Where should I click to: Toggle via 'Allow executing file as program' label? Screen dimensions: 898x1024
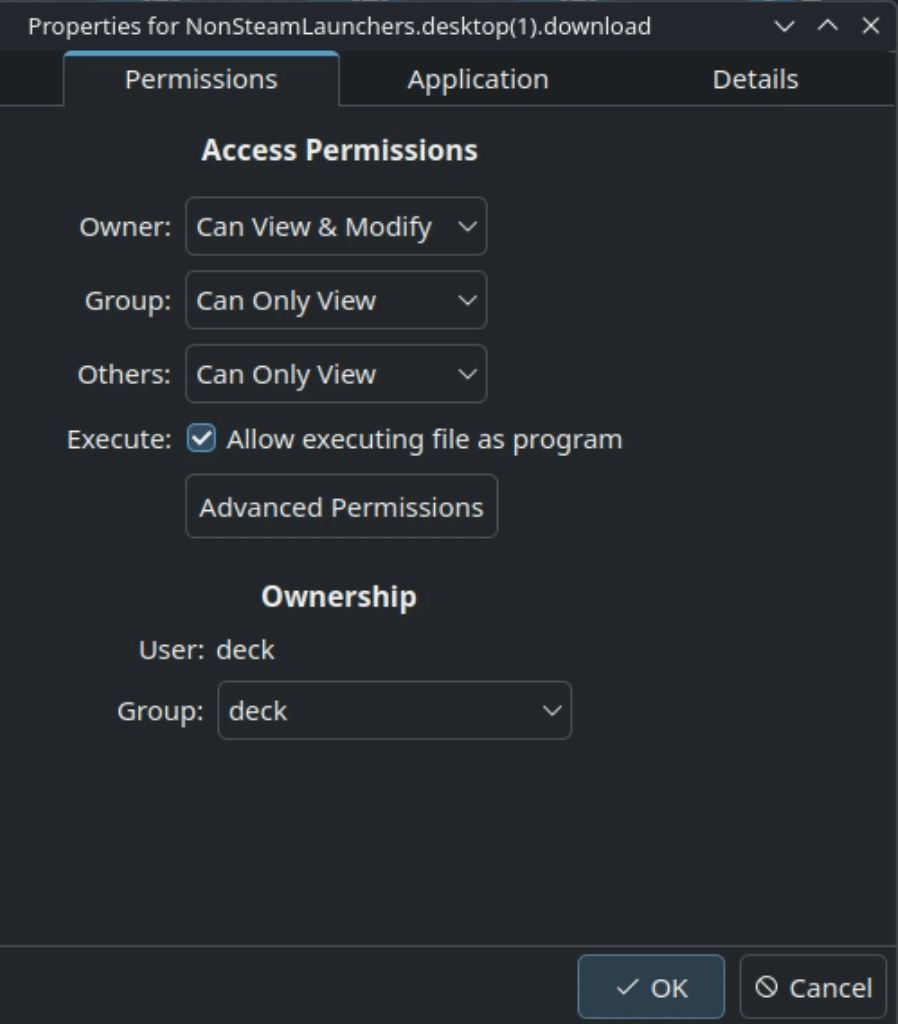[425, 440]
